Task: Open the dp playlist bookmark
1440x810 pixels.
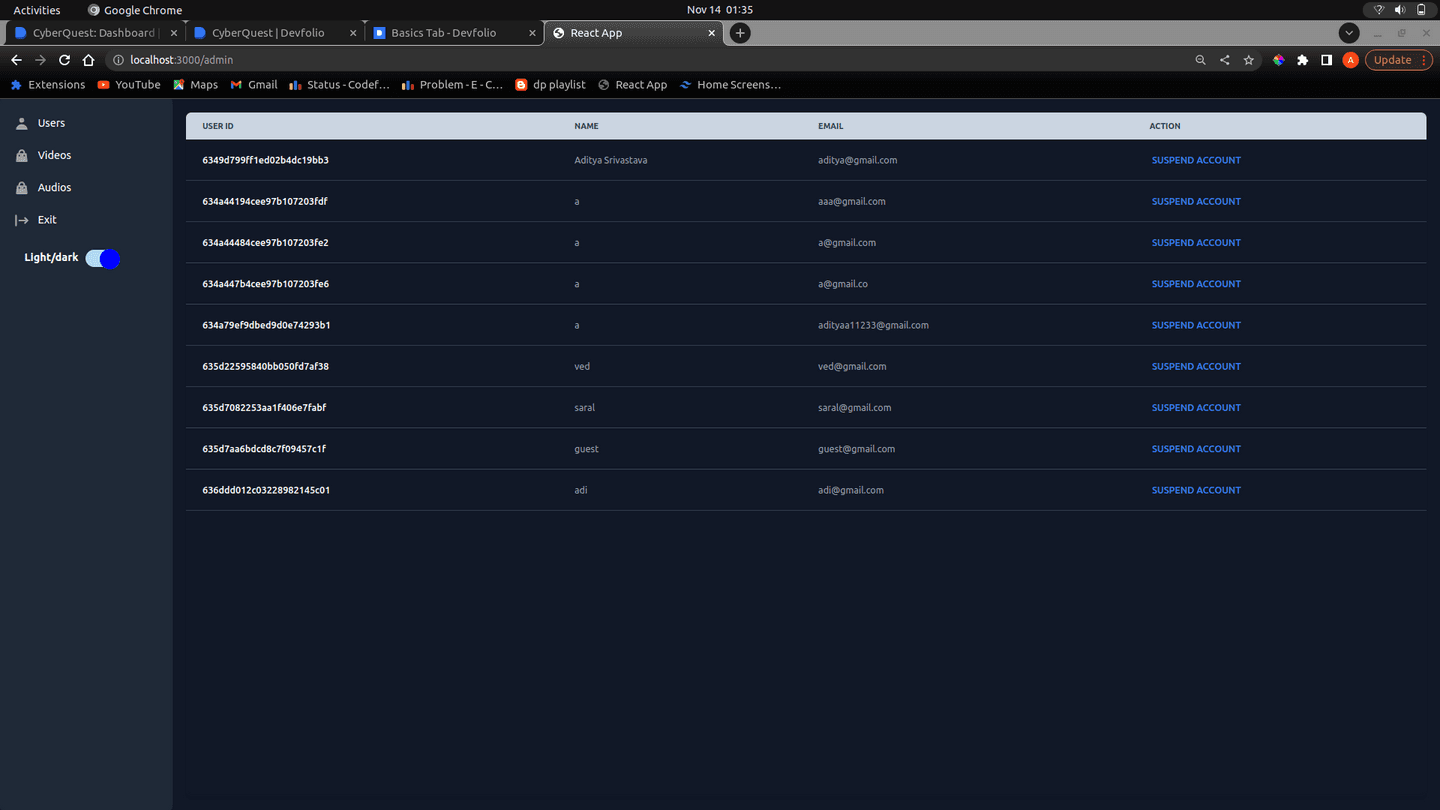Action: (550, 85)
